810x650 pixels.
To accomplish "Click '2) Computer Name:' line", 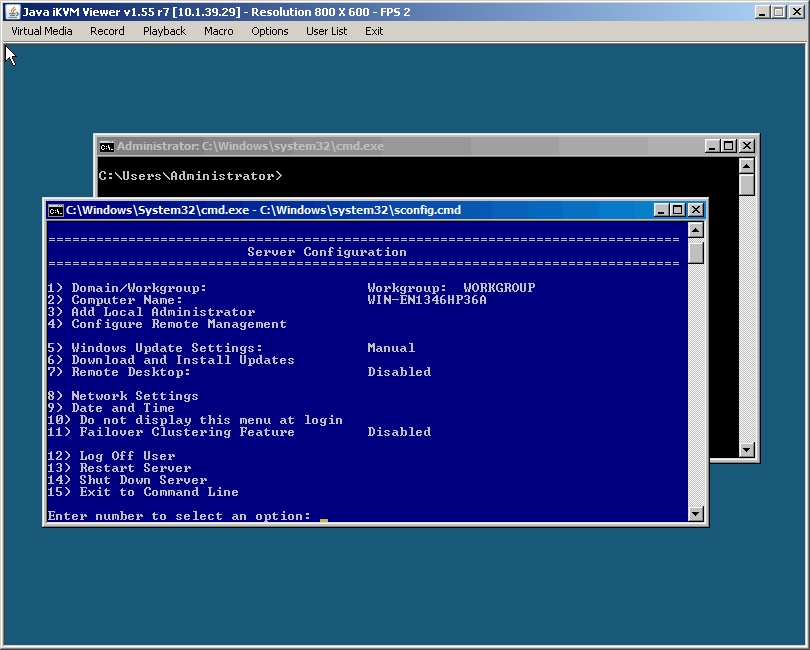I will [x=115, y=300].
